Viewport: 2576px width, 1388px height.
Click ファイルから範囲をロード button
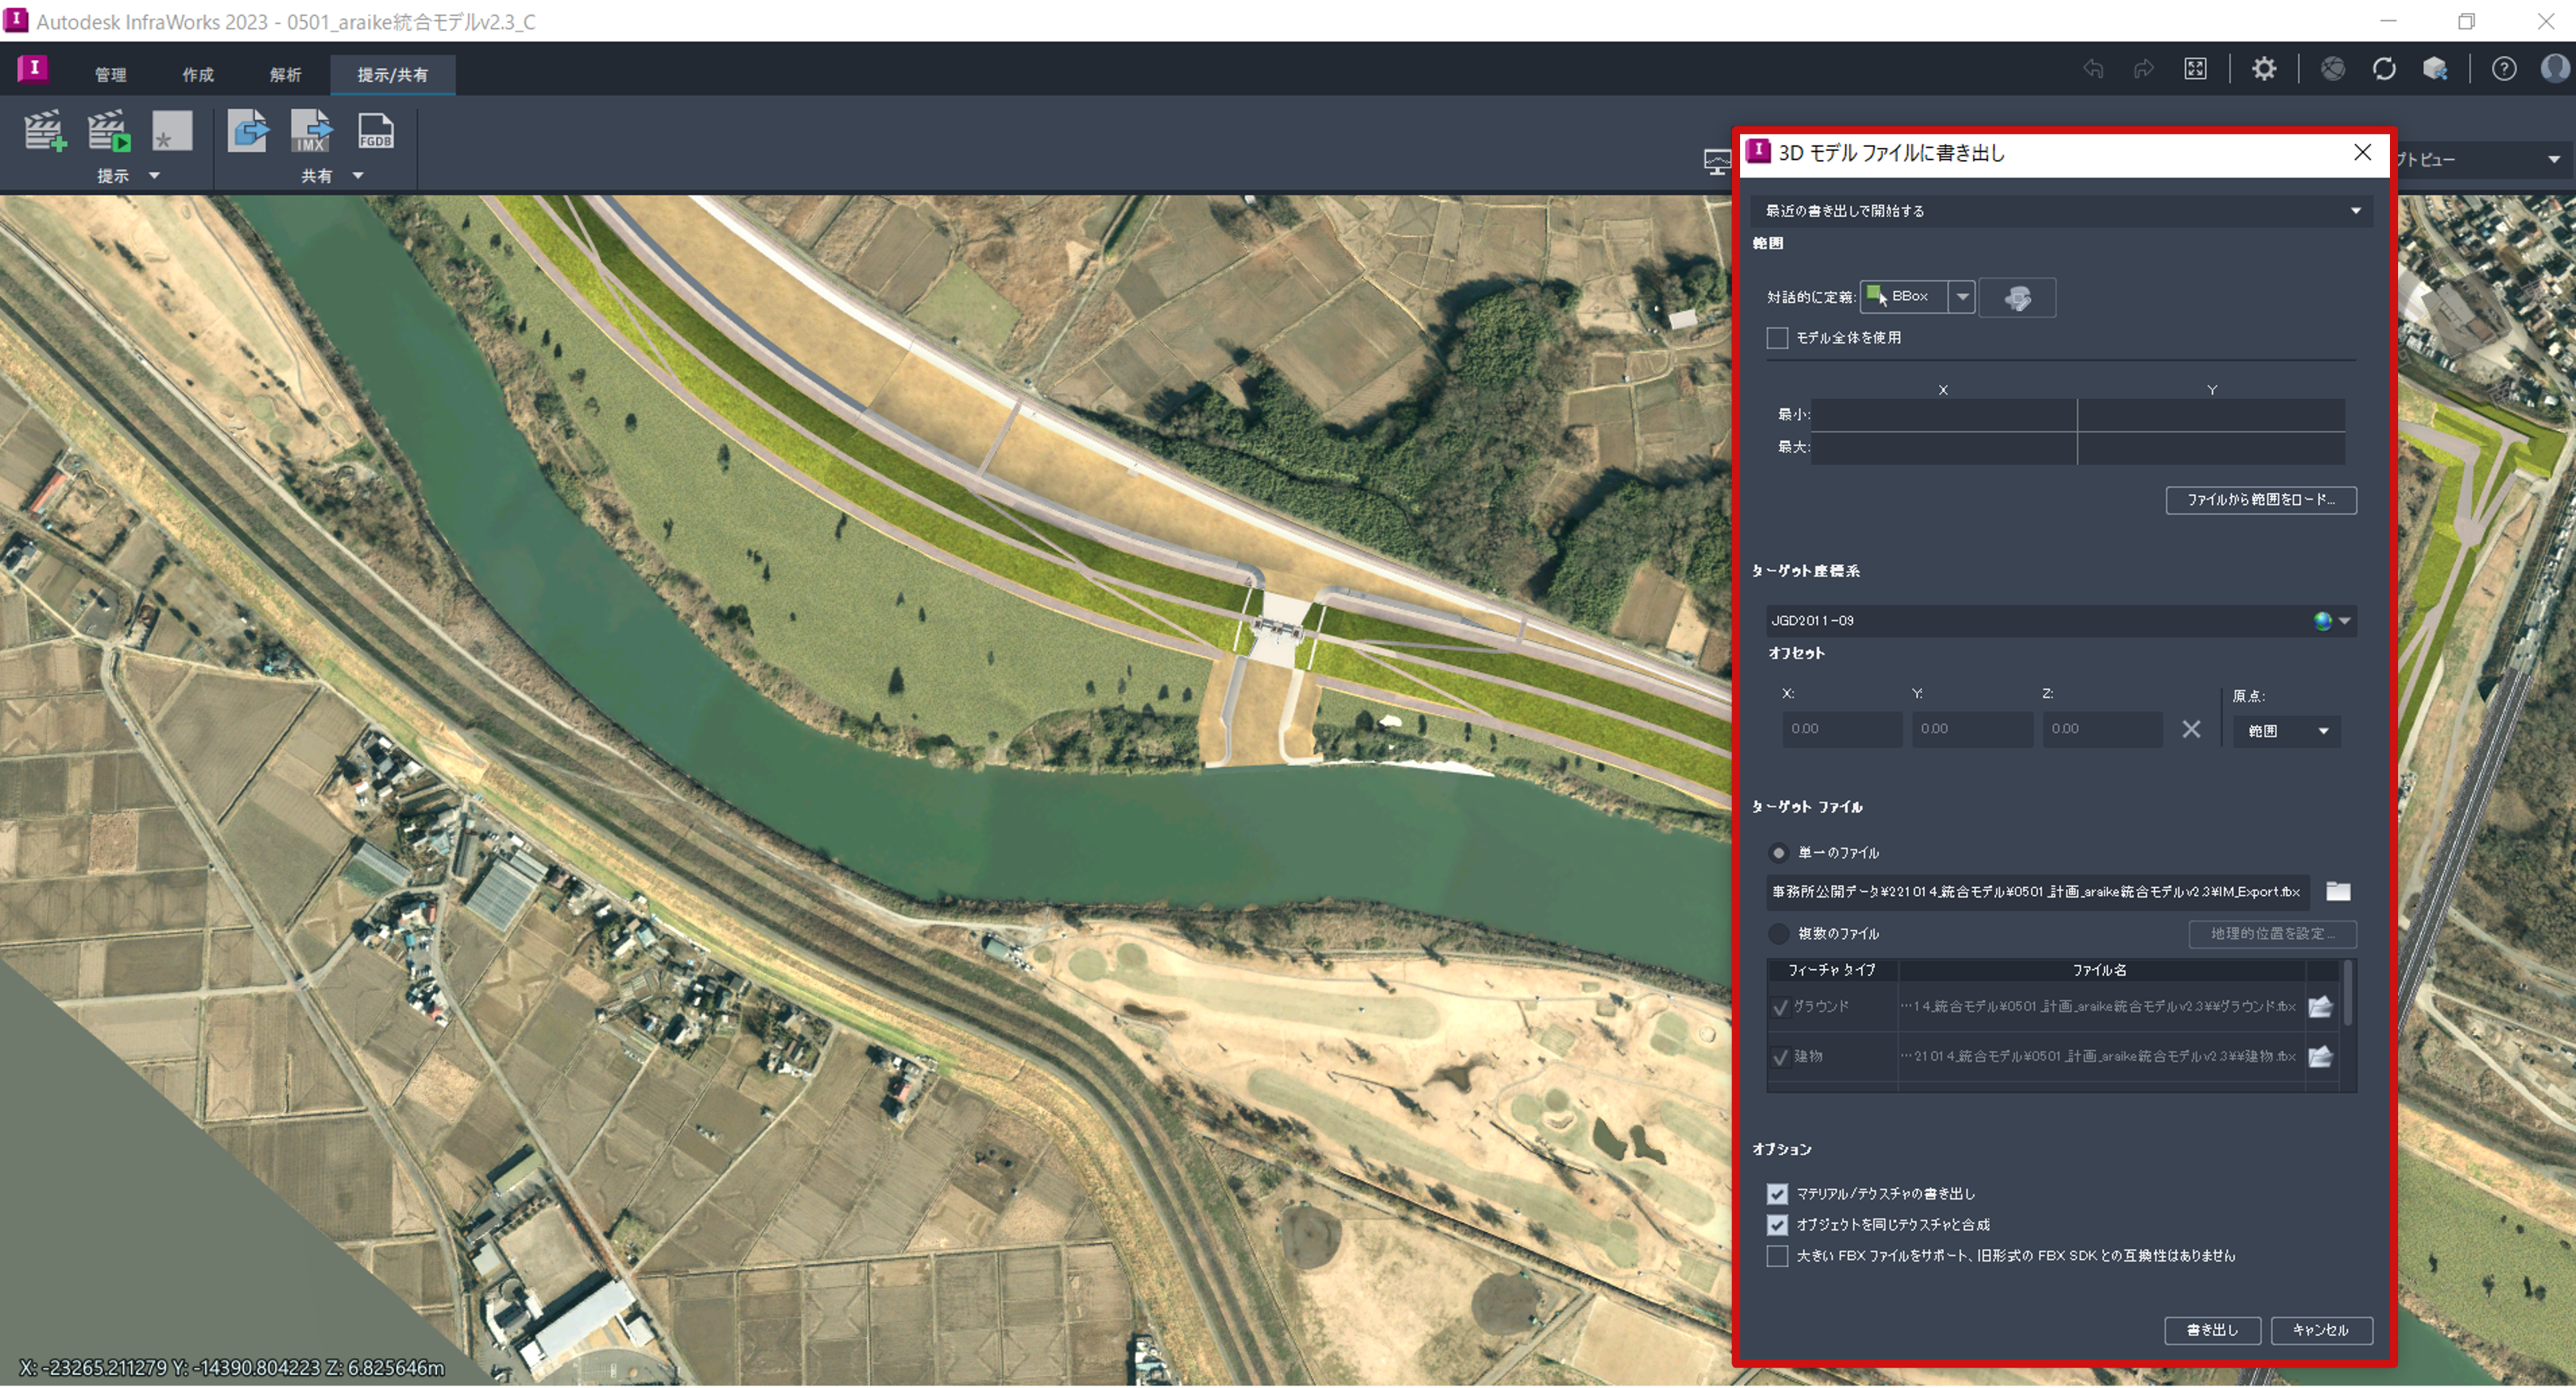click(2260, 500)
